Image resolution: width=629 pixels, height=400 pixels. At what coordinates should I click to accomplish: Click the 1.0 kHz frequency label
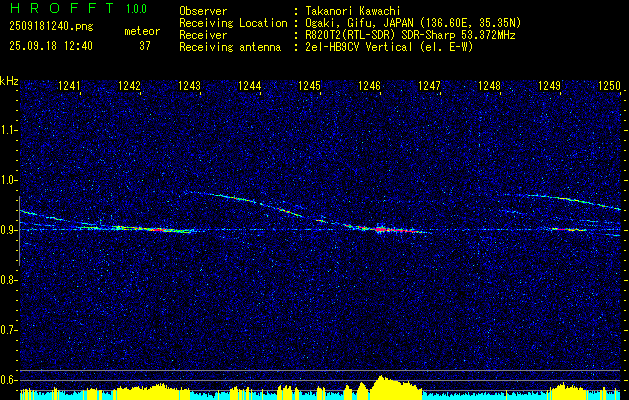9,180
